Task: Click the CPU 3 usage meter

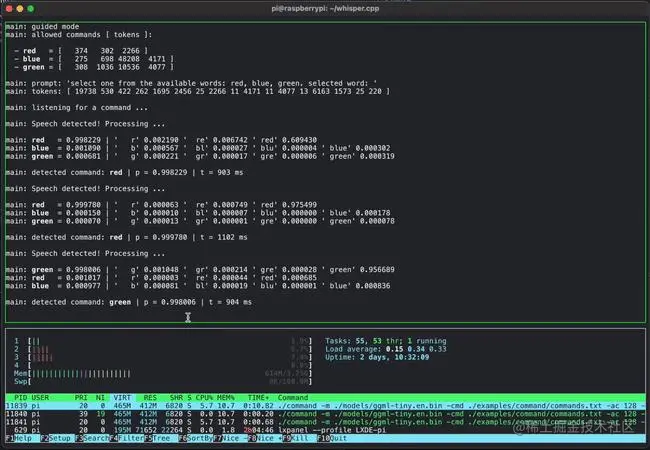Action: pos(163,357)
